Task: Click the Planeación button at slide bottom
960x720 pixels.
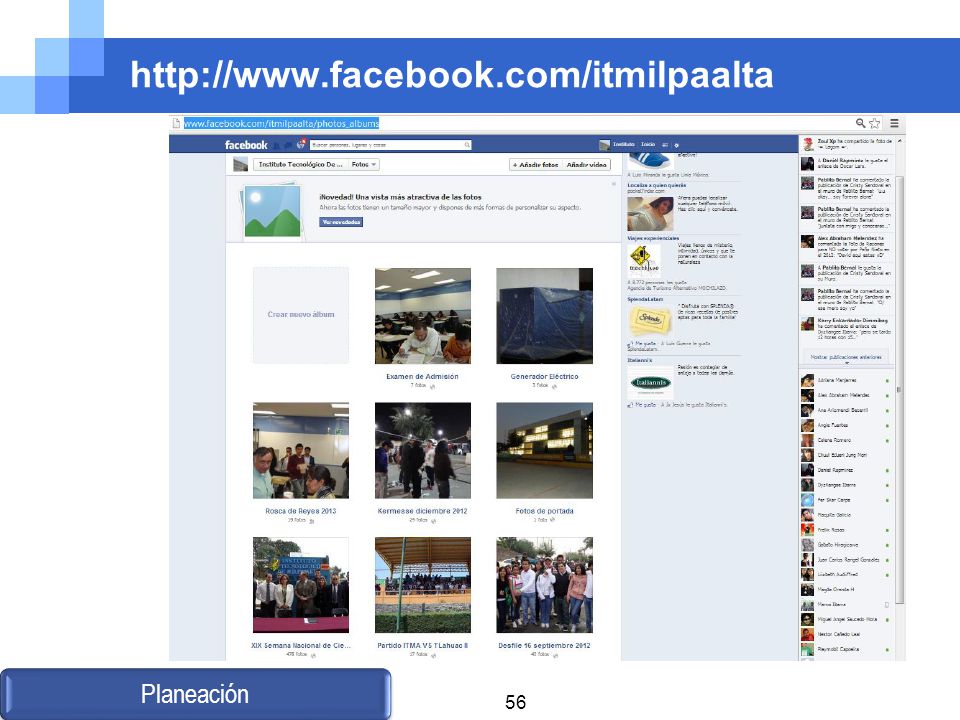Action: (x=195, y=694)
